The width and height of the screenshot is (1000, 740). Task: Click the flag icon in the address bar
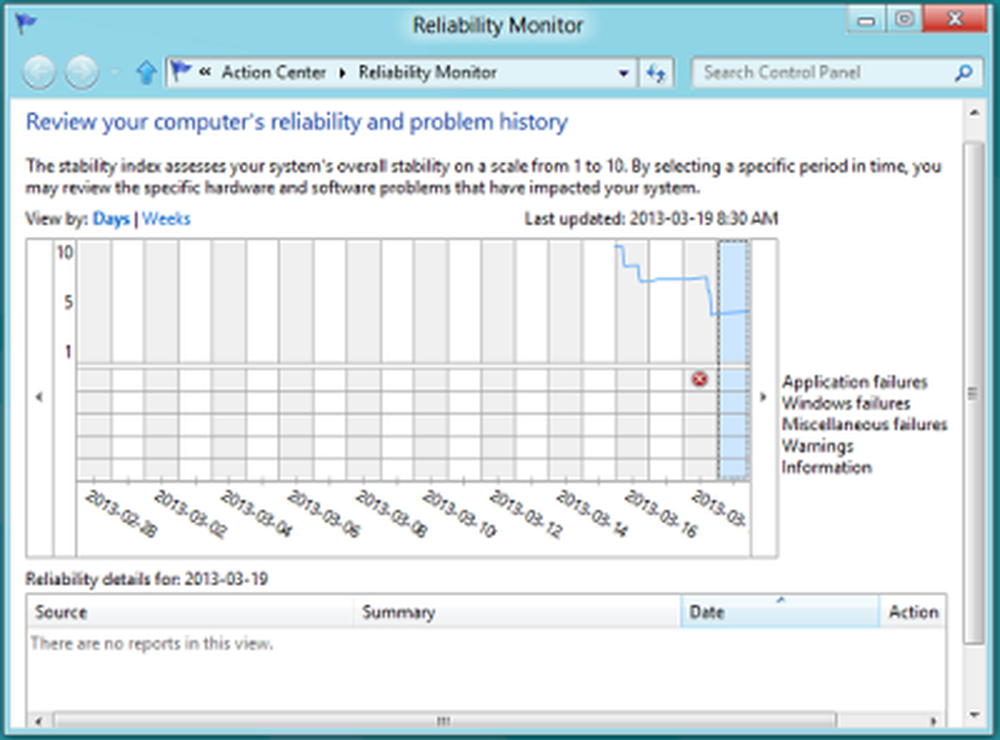tap(180, 72)
